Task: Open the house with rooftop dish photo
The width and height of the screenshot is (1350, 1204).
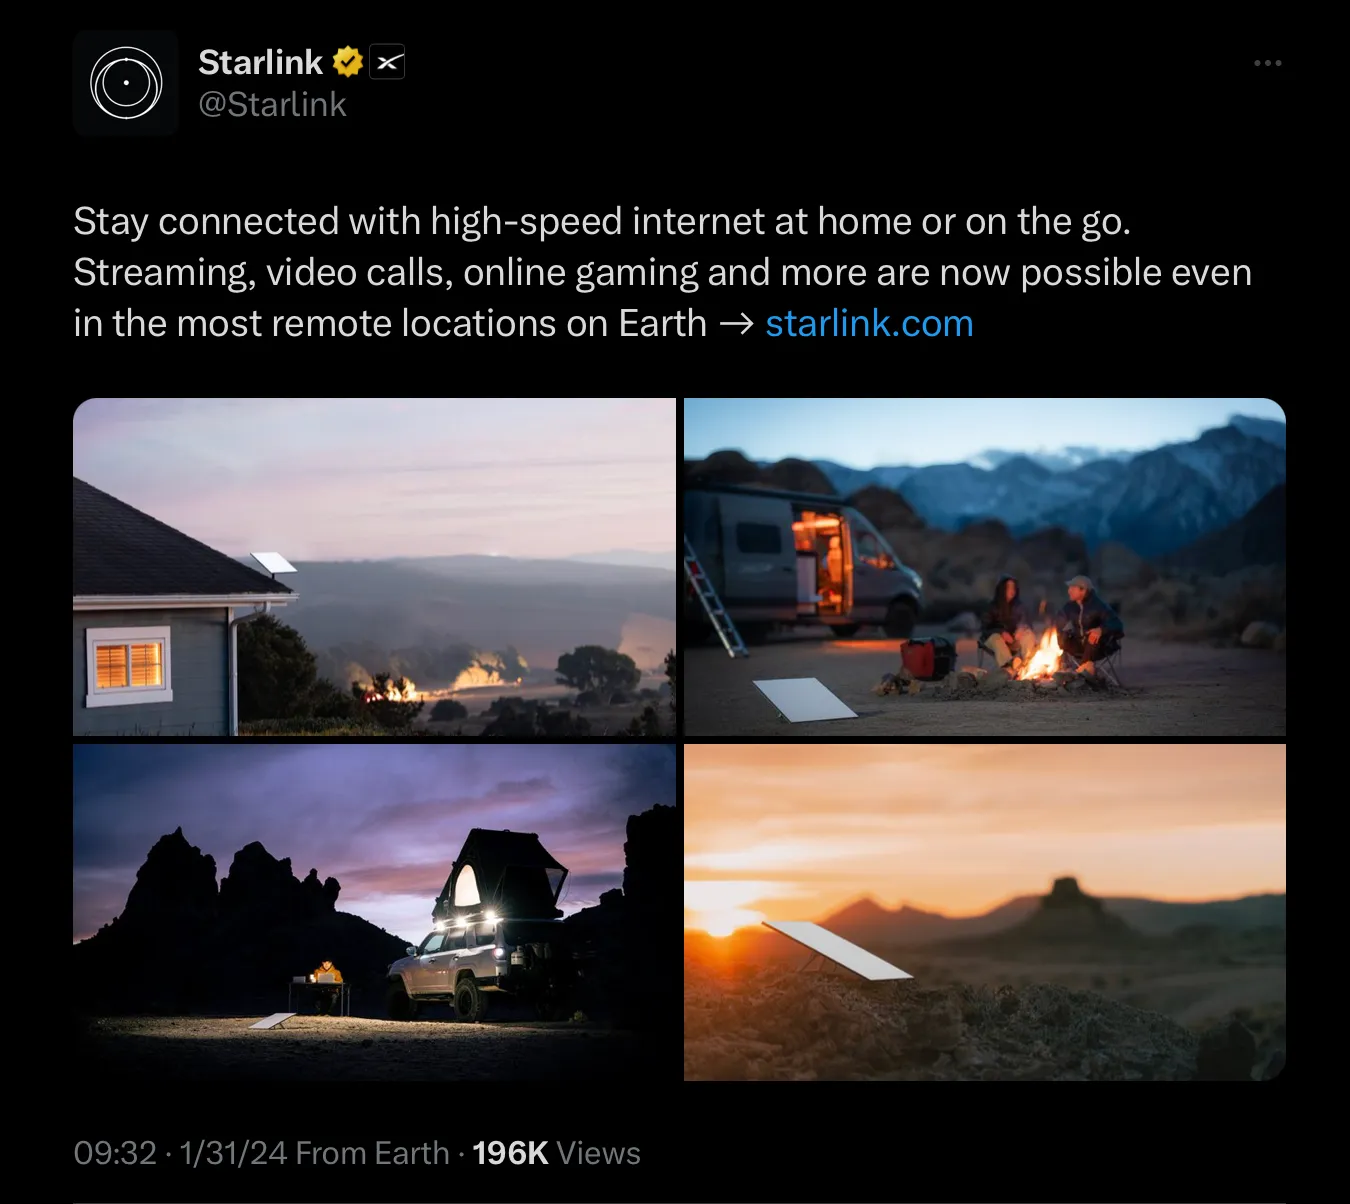Action: point(375,567)
